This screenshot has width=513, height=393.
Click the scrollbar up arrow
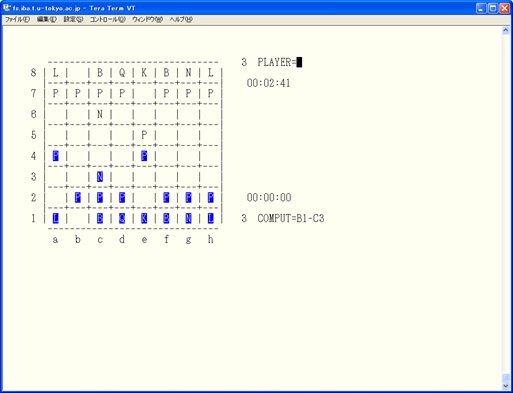click(506, 30)
